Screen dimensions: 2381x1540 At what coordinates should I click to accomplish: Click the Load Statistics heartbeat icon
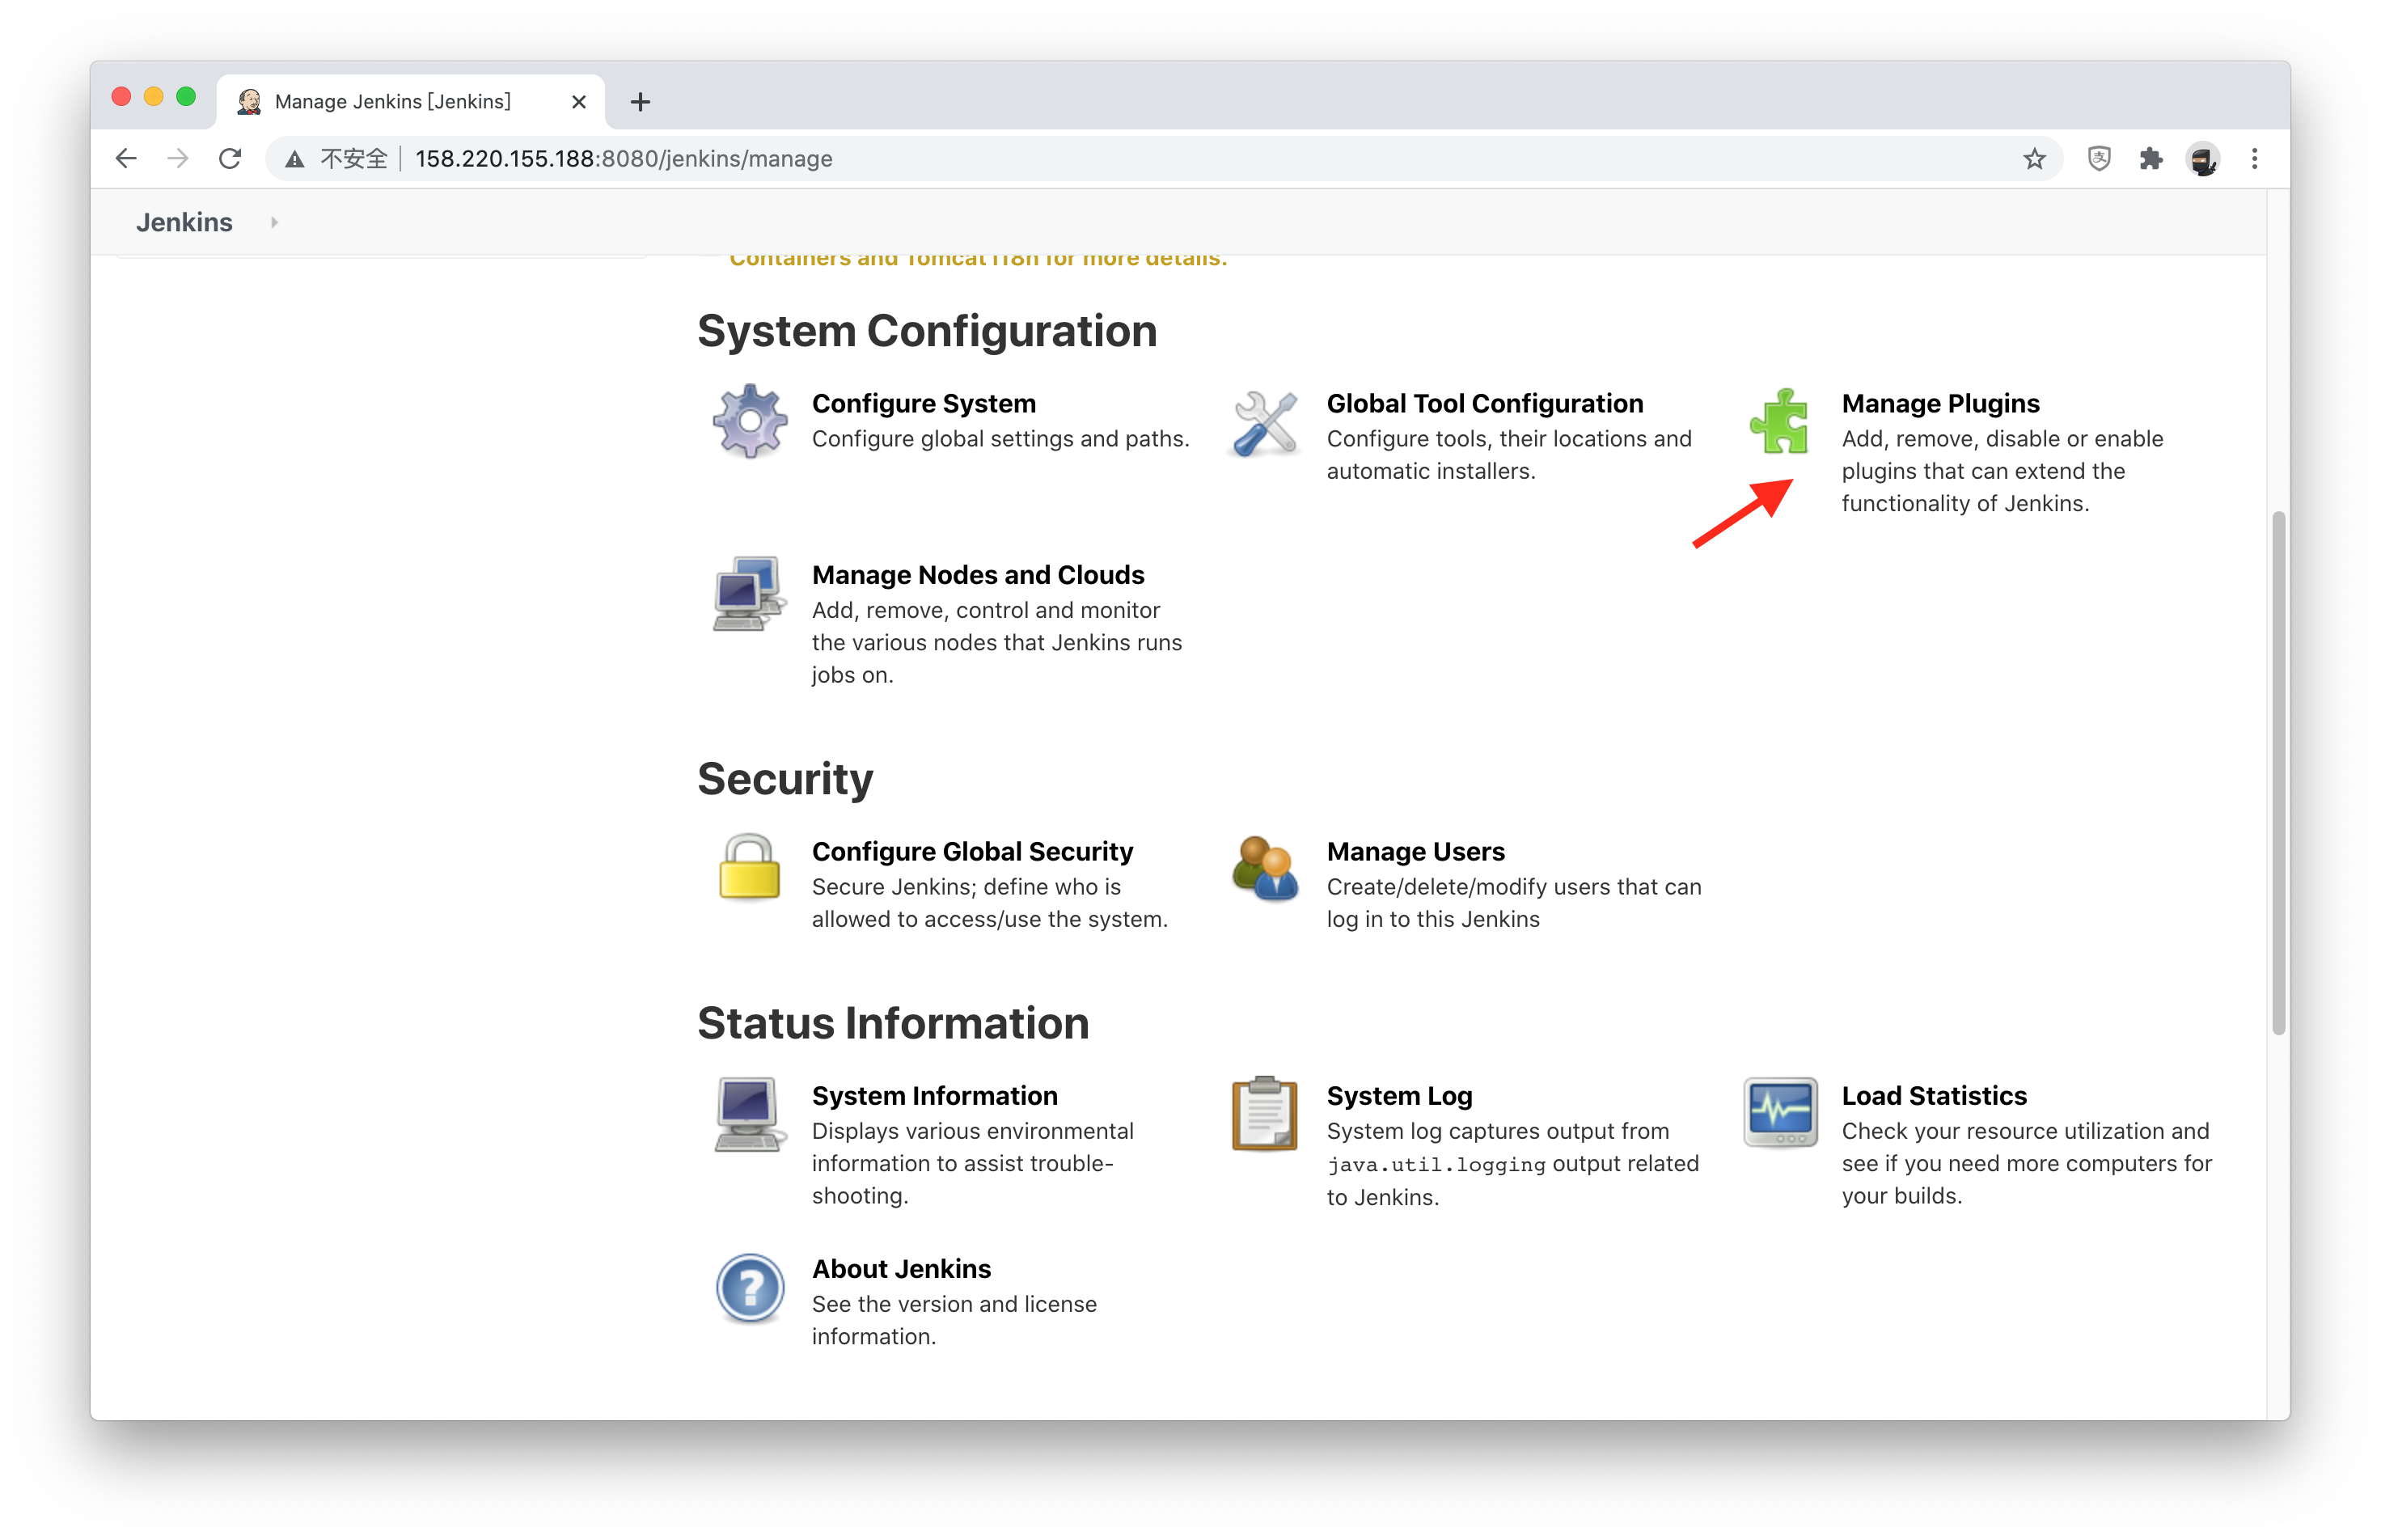pos(1780,1112)
